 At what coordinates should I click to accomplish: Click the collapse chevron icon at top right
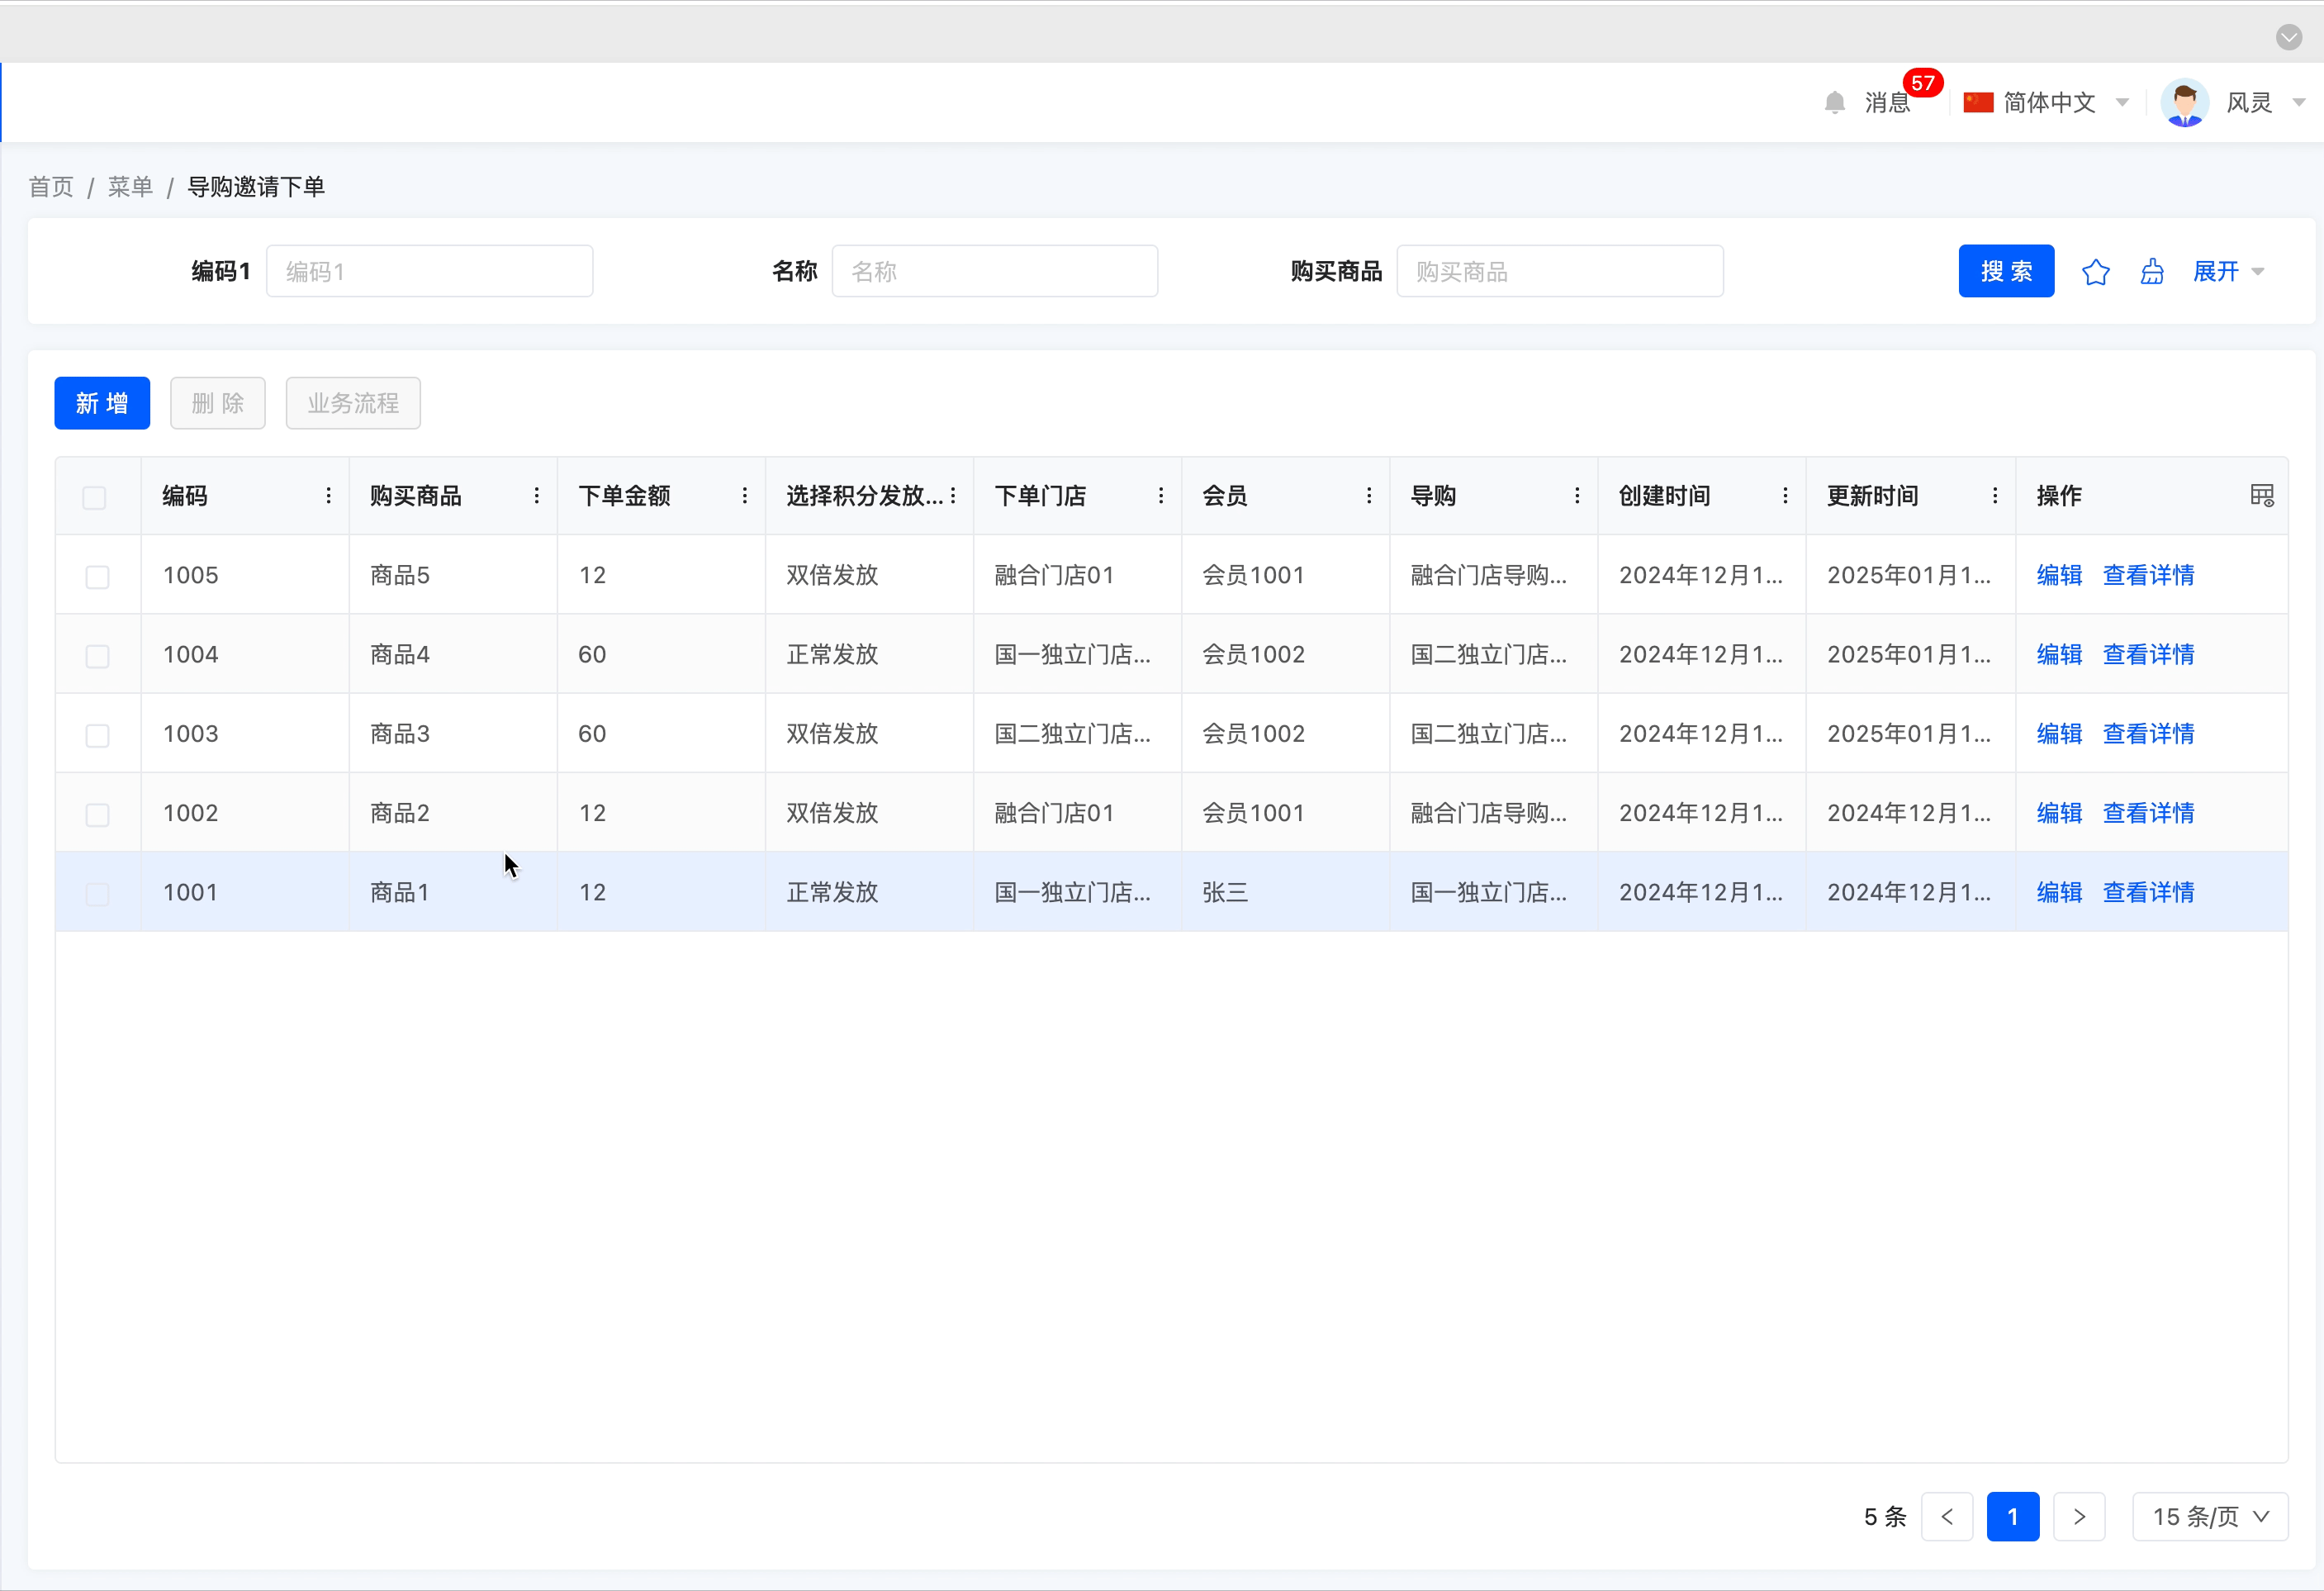[x=2288, y=37]
